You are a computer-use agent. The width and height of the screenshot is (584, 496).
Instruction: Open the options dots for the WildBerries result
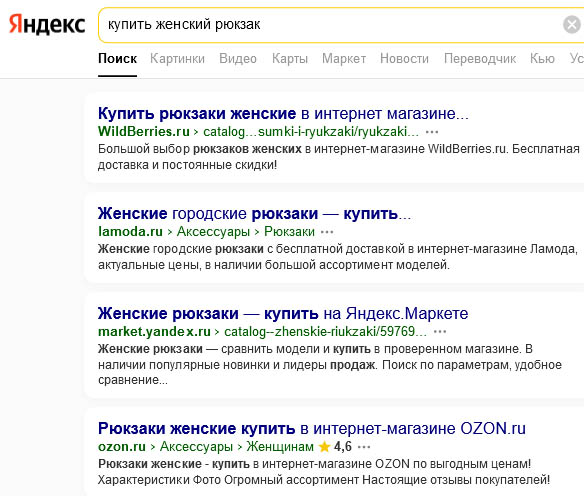[x=432, y=132]
